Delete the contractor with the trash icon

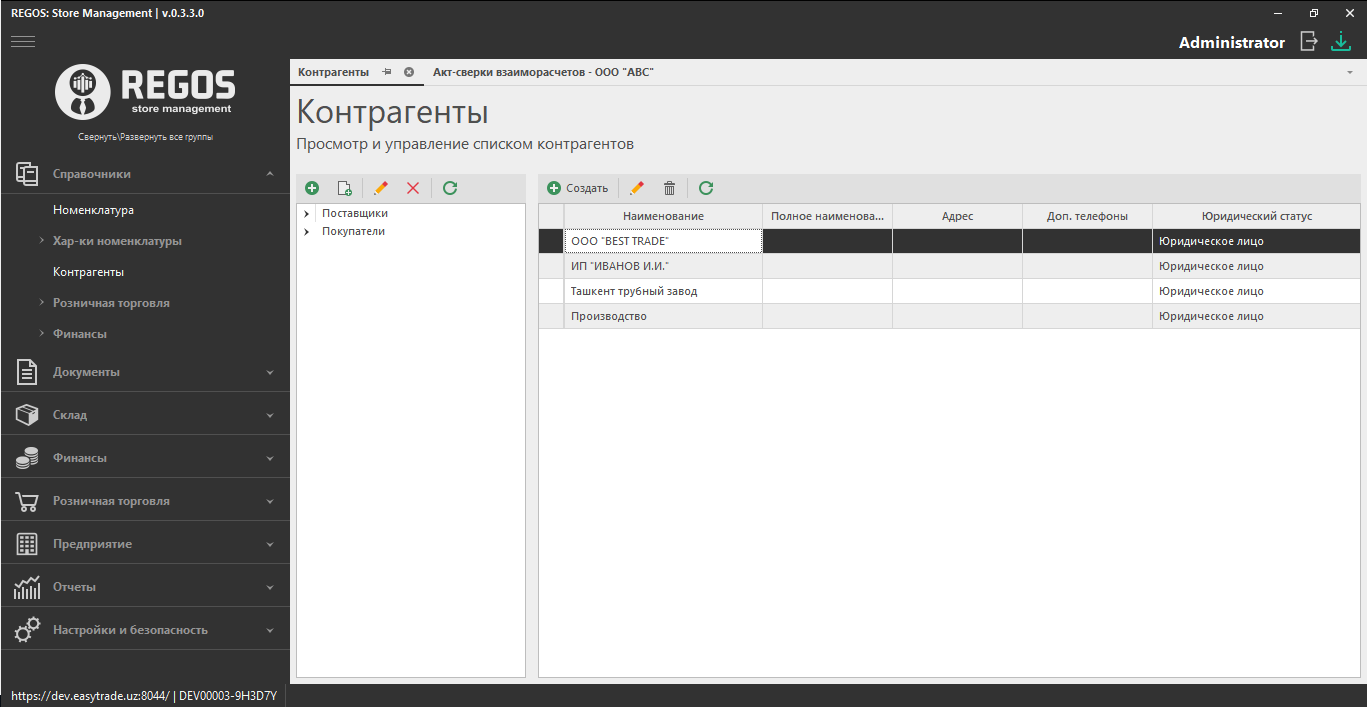coord(670,188)
